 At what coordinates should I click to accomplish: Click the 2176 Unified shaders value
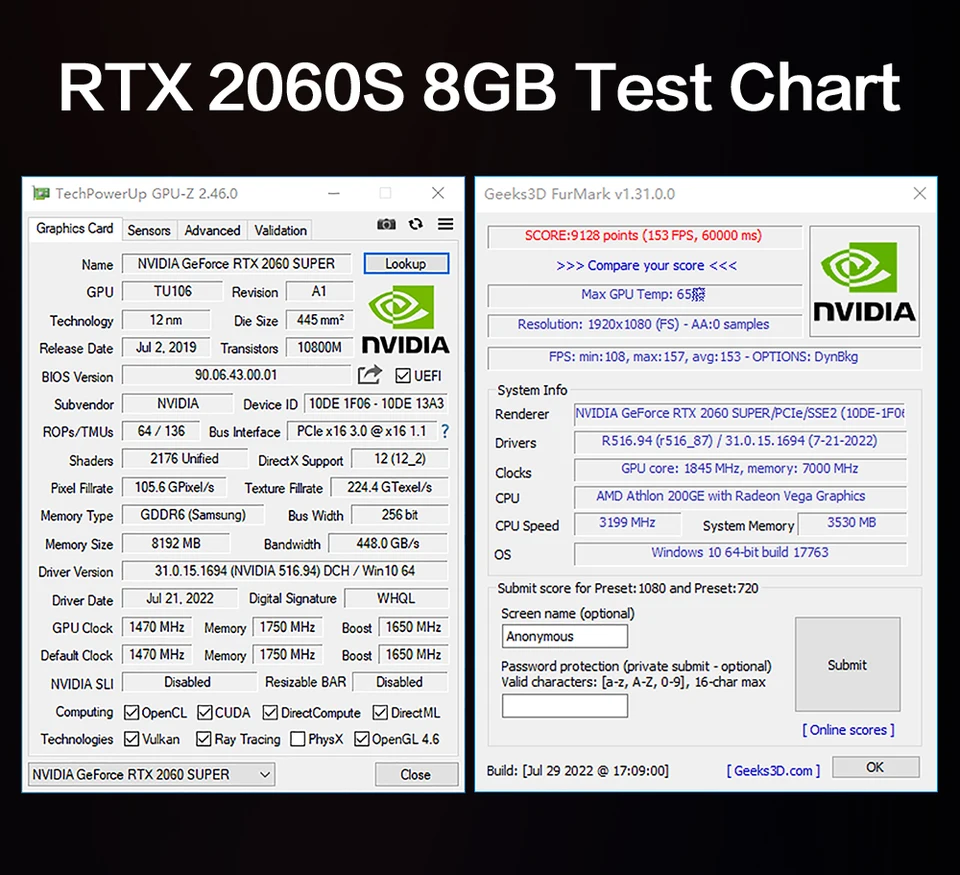[184, 458]
